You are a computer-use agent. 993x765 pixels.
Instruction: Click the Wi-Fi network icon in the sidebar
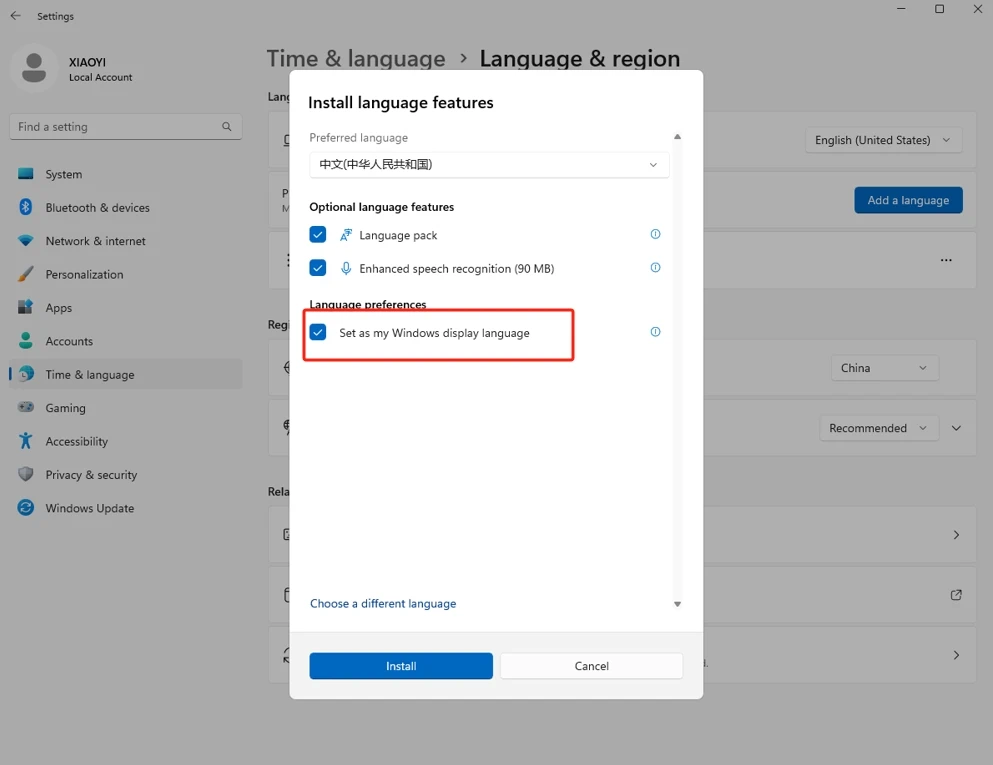(x=25, y=241)
